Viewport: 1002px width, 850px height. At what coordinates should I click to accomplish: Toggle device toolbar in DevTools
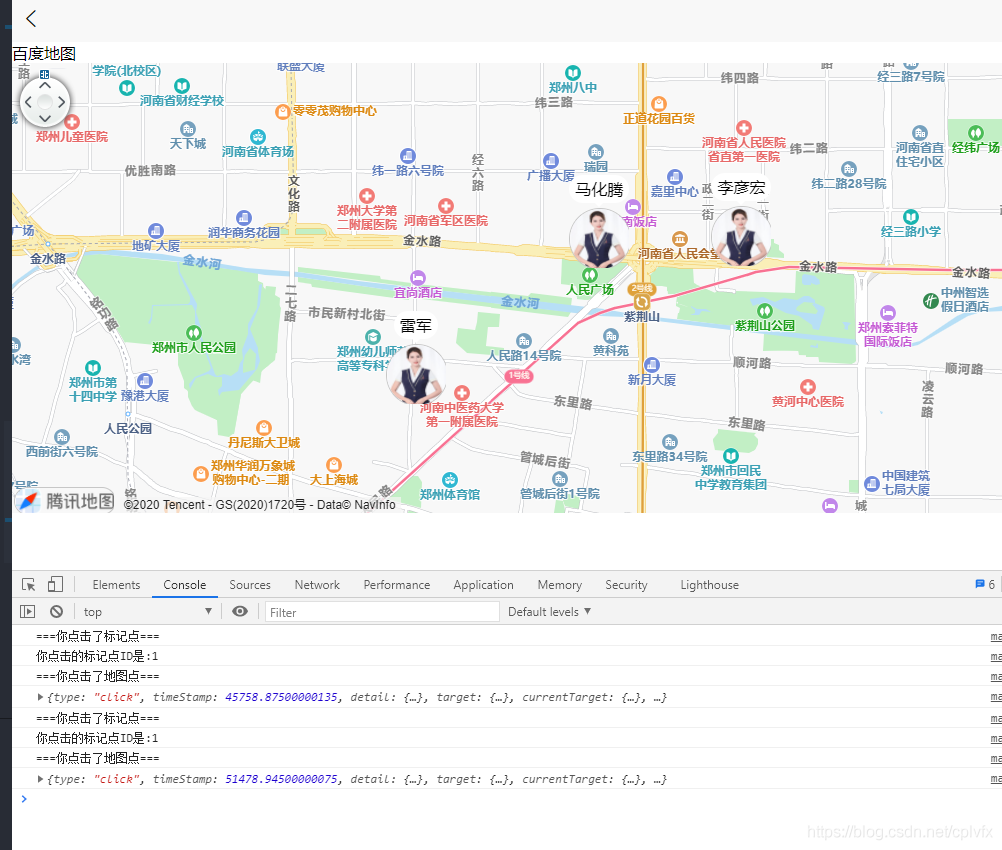[x=56, y=584]
